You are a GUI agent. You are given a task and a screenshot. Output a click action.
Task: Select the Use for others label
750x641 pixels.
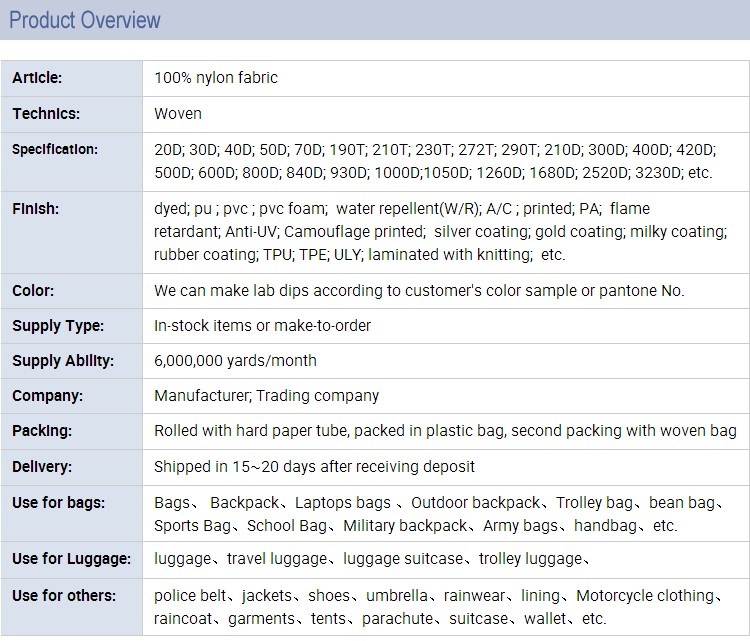coord(64,596)
